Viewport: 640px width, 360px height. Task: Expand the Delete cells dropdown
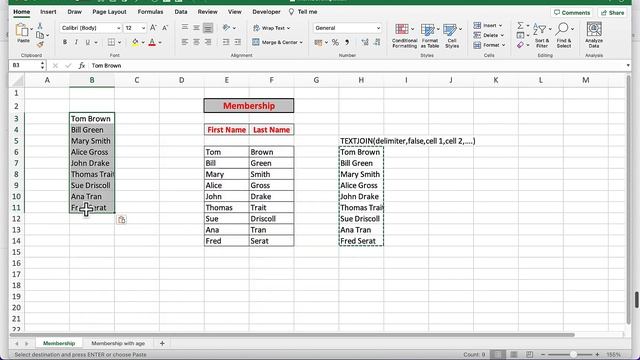[502, 36]
